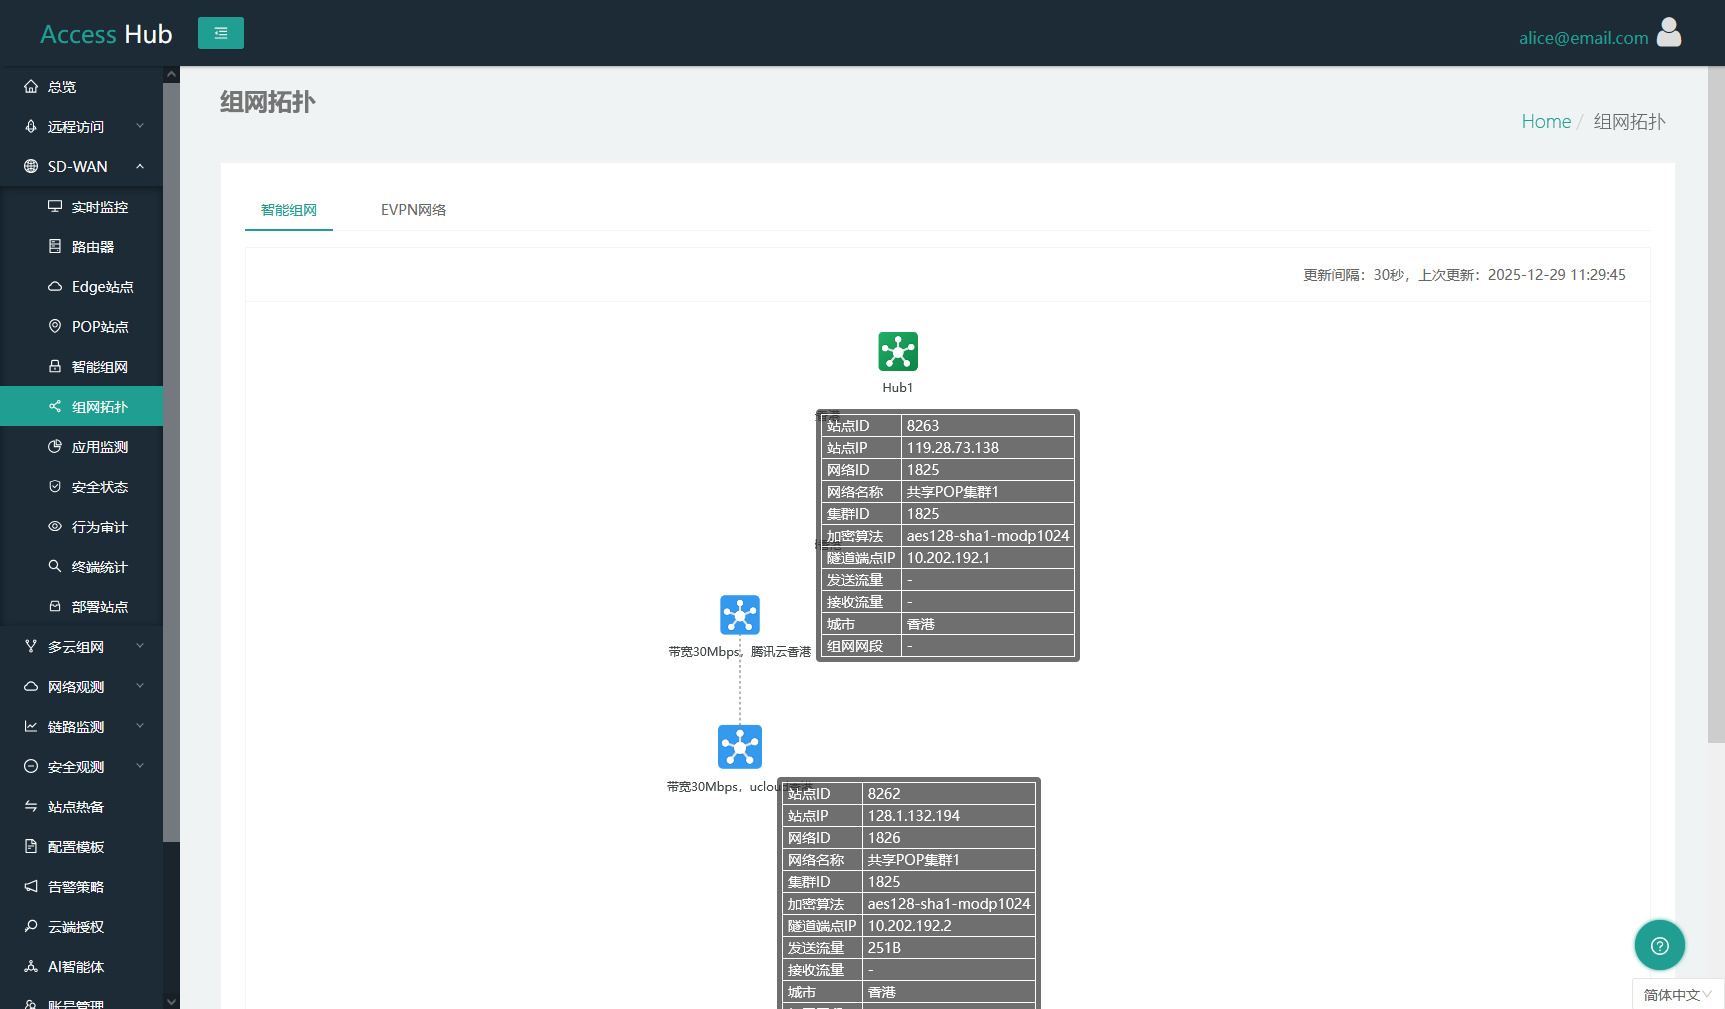Open 站点热备 menu item
The height and width of the screenshot is (1009, 1725).
pyautogui.click(x=82, y=807)
